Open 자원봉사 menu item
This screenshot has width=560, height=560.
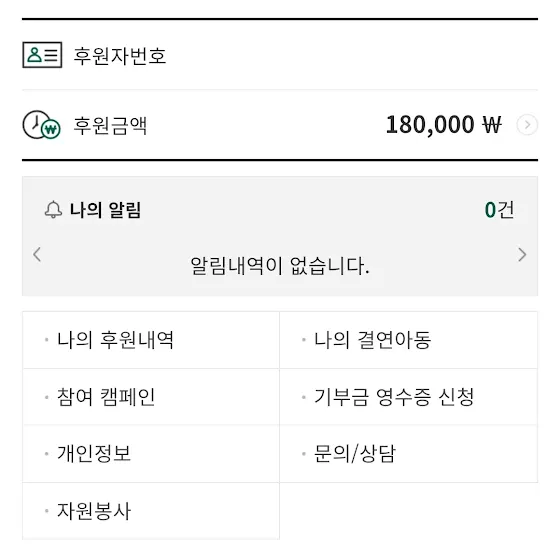click(151, 511)
